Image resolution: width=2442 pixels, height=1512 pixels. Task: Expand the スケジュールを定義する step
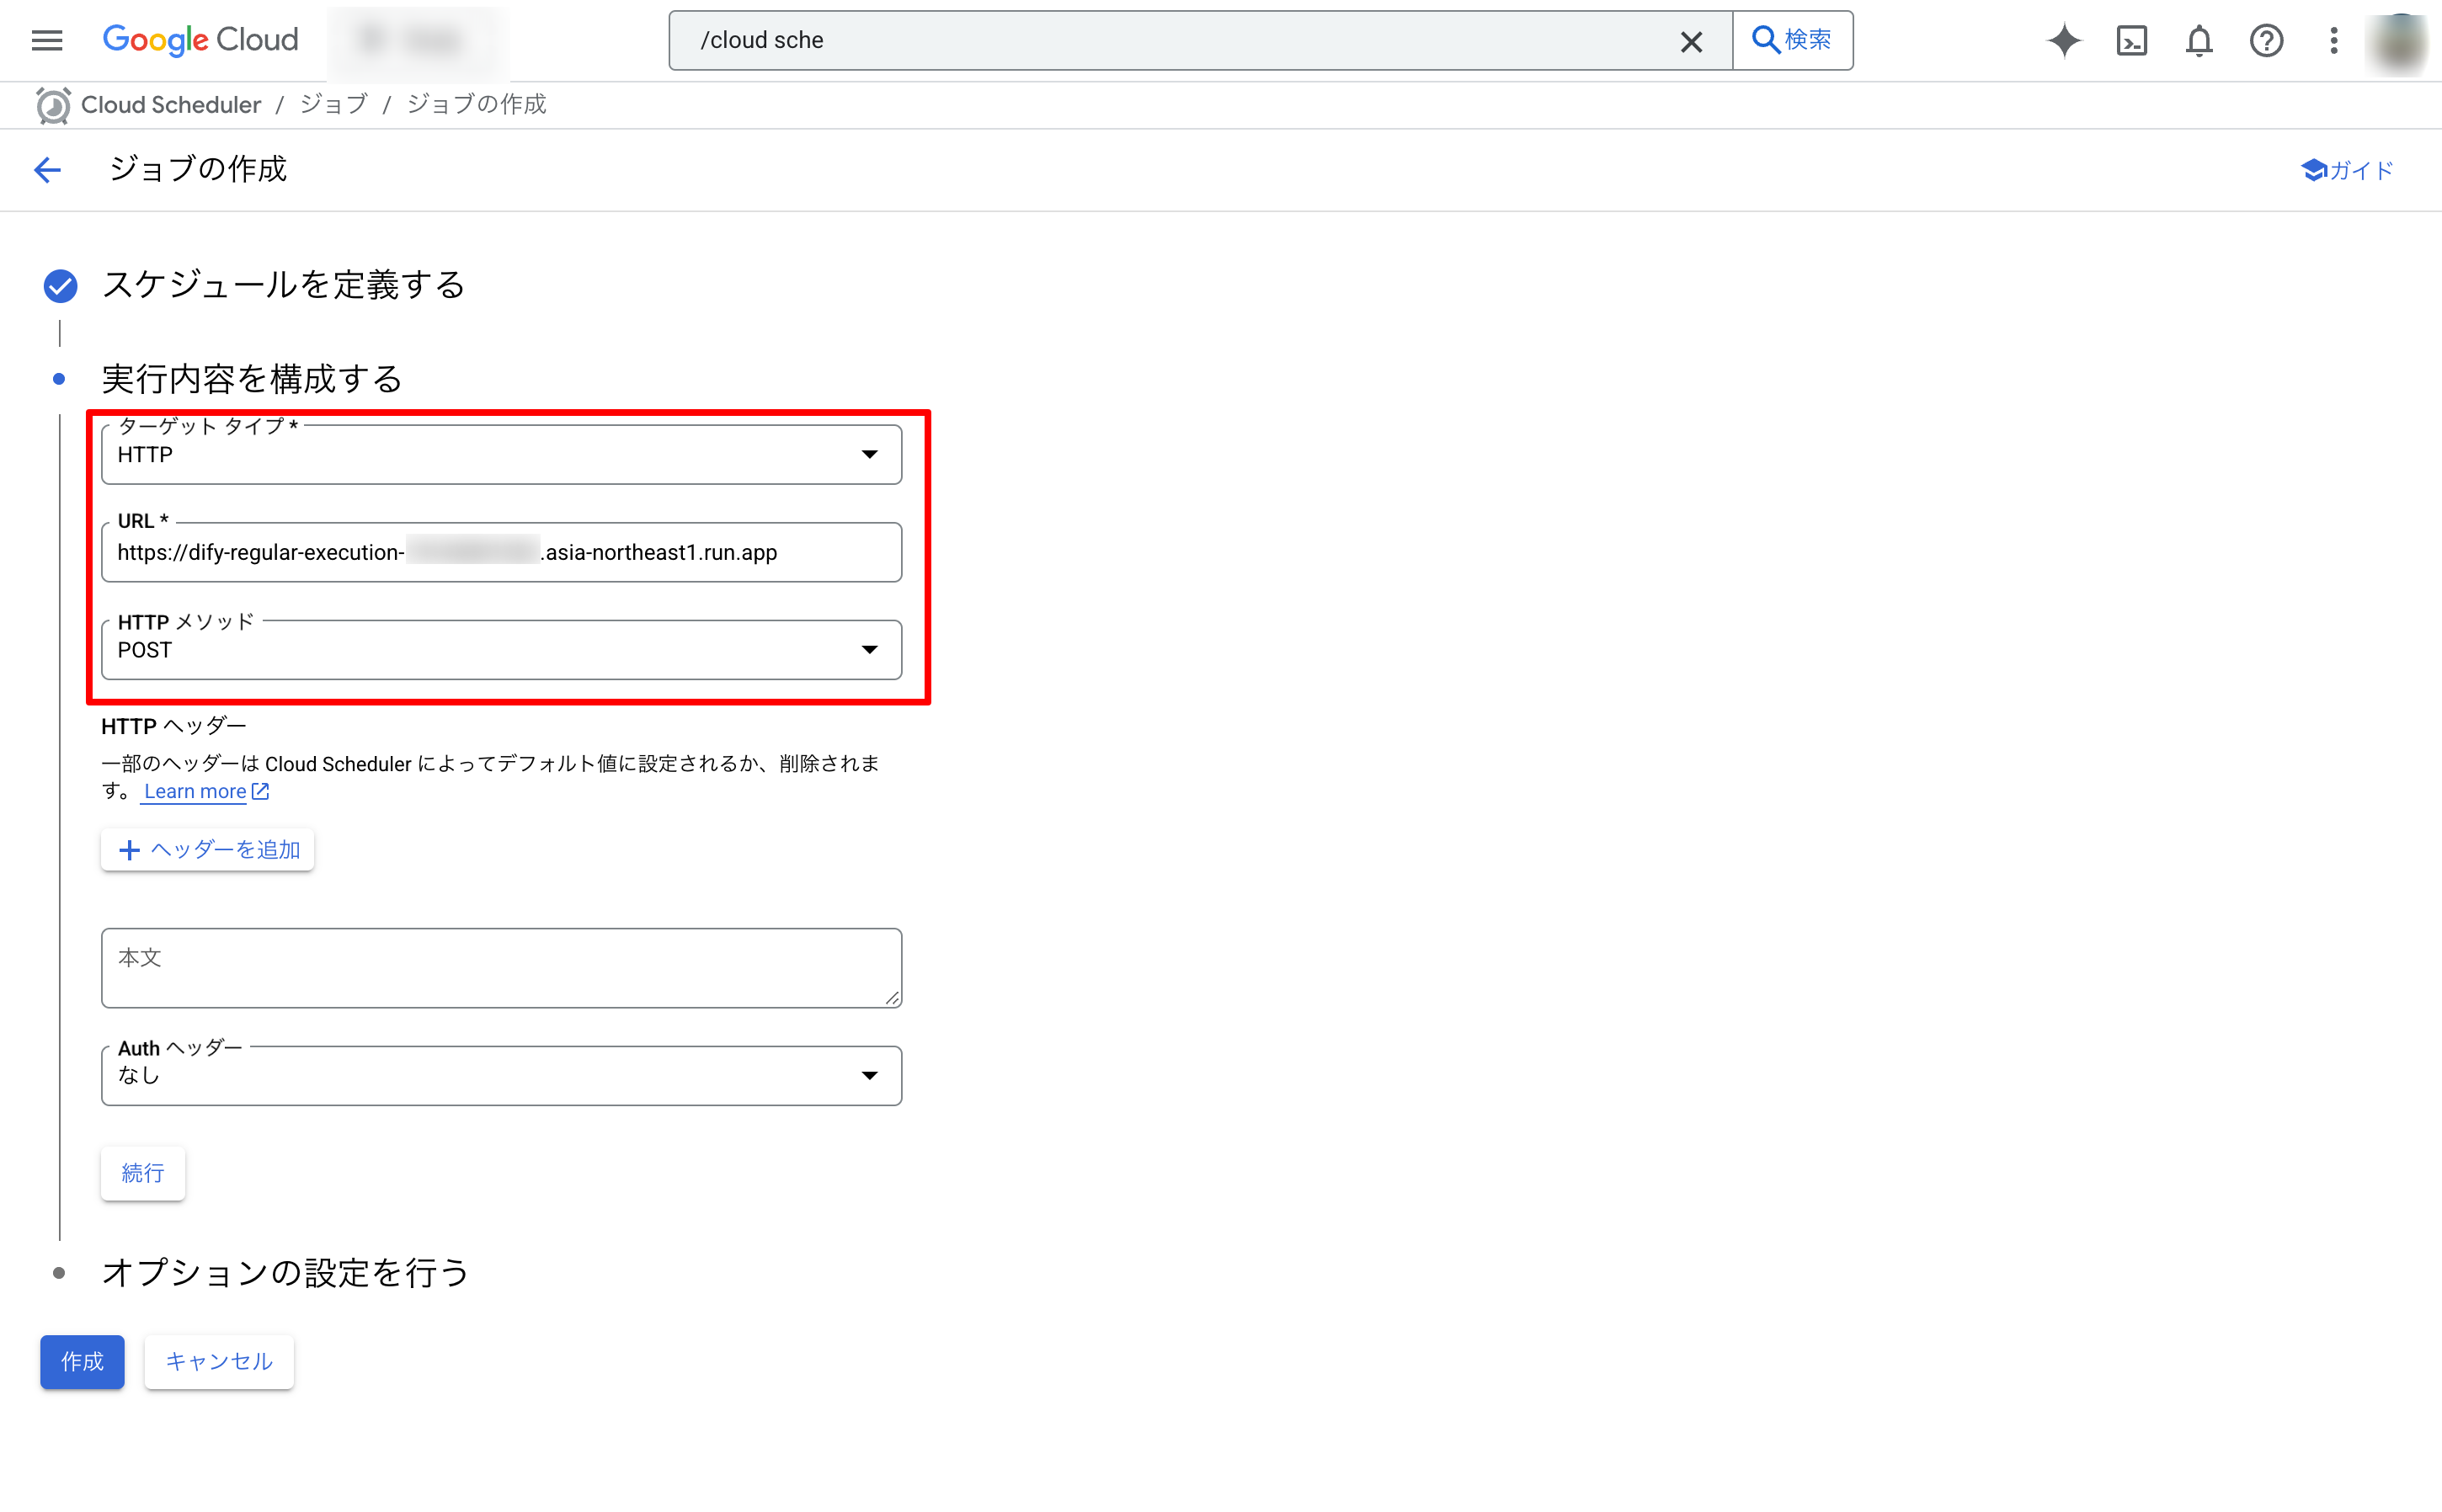(284, 285)
